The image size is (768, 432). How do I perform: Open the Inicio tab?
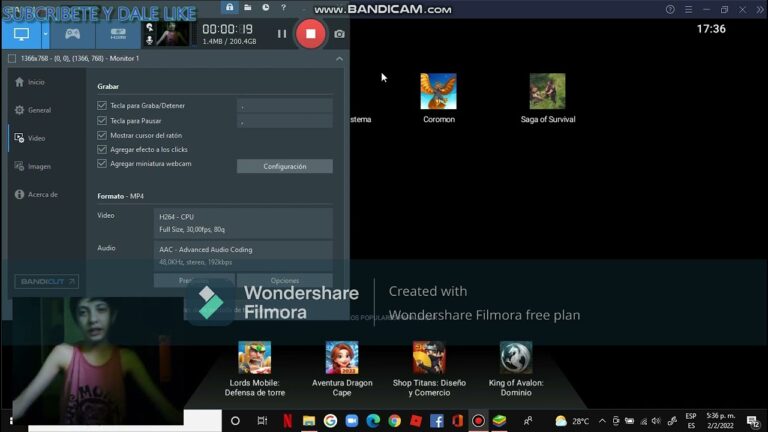[30, 82]
